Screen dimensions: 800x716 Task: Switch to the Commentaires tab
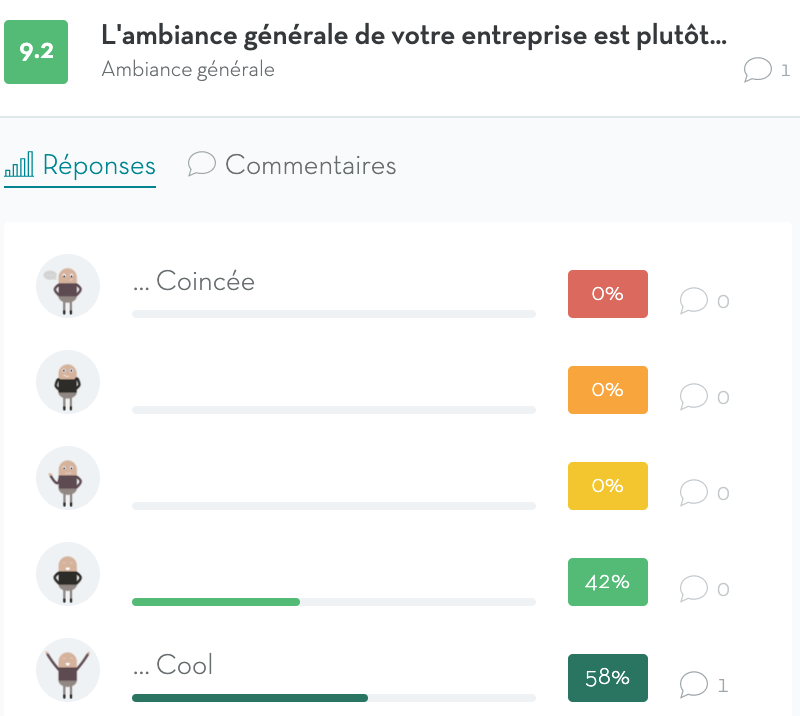point(292,165)
